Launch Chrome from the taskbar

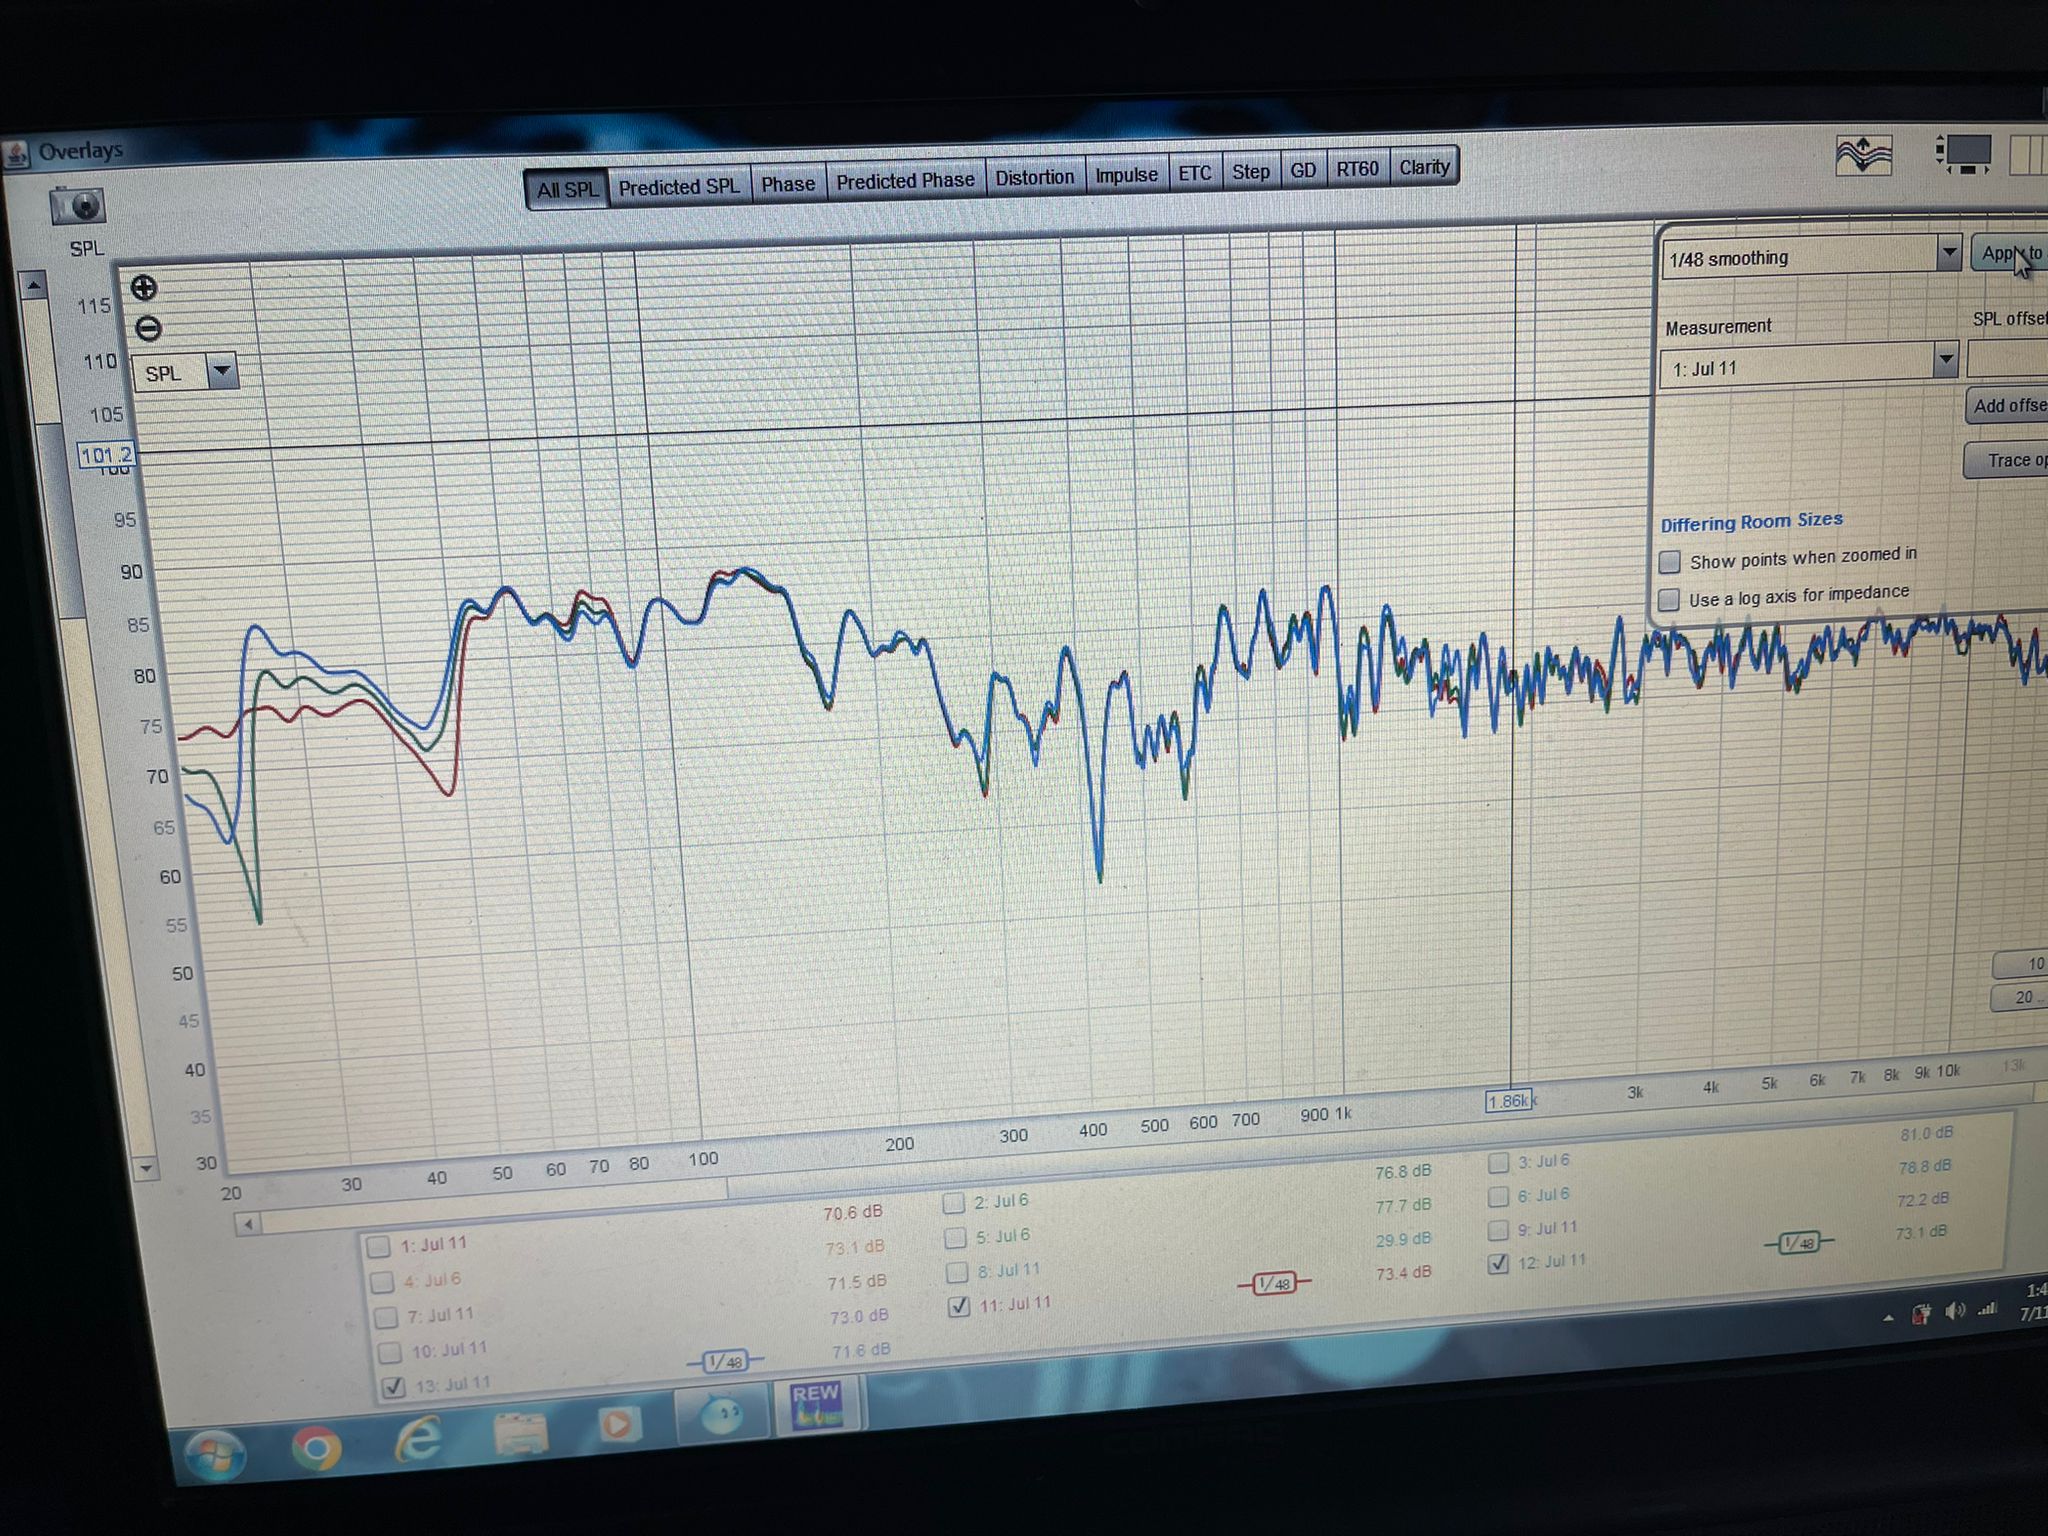point(316,1447)
